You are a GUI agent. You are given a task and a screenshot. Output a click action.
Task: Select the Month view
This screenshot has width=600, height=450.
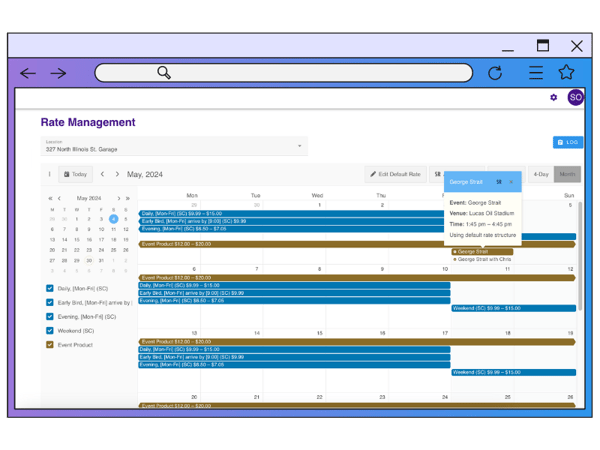coord(567,174)
